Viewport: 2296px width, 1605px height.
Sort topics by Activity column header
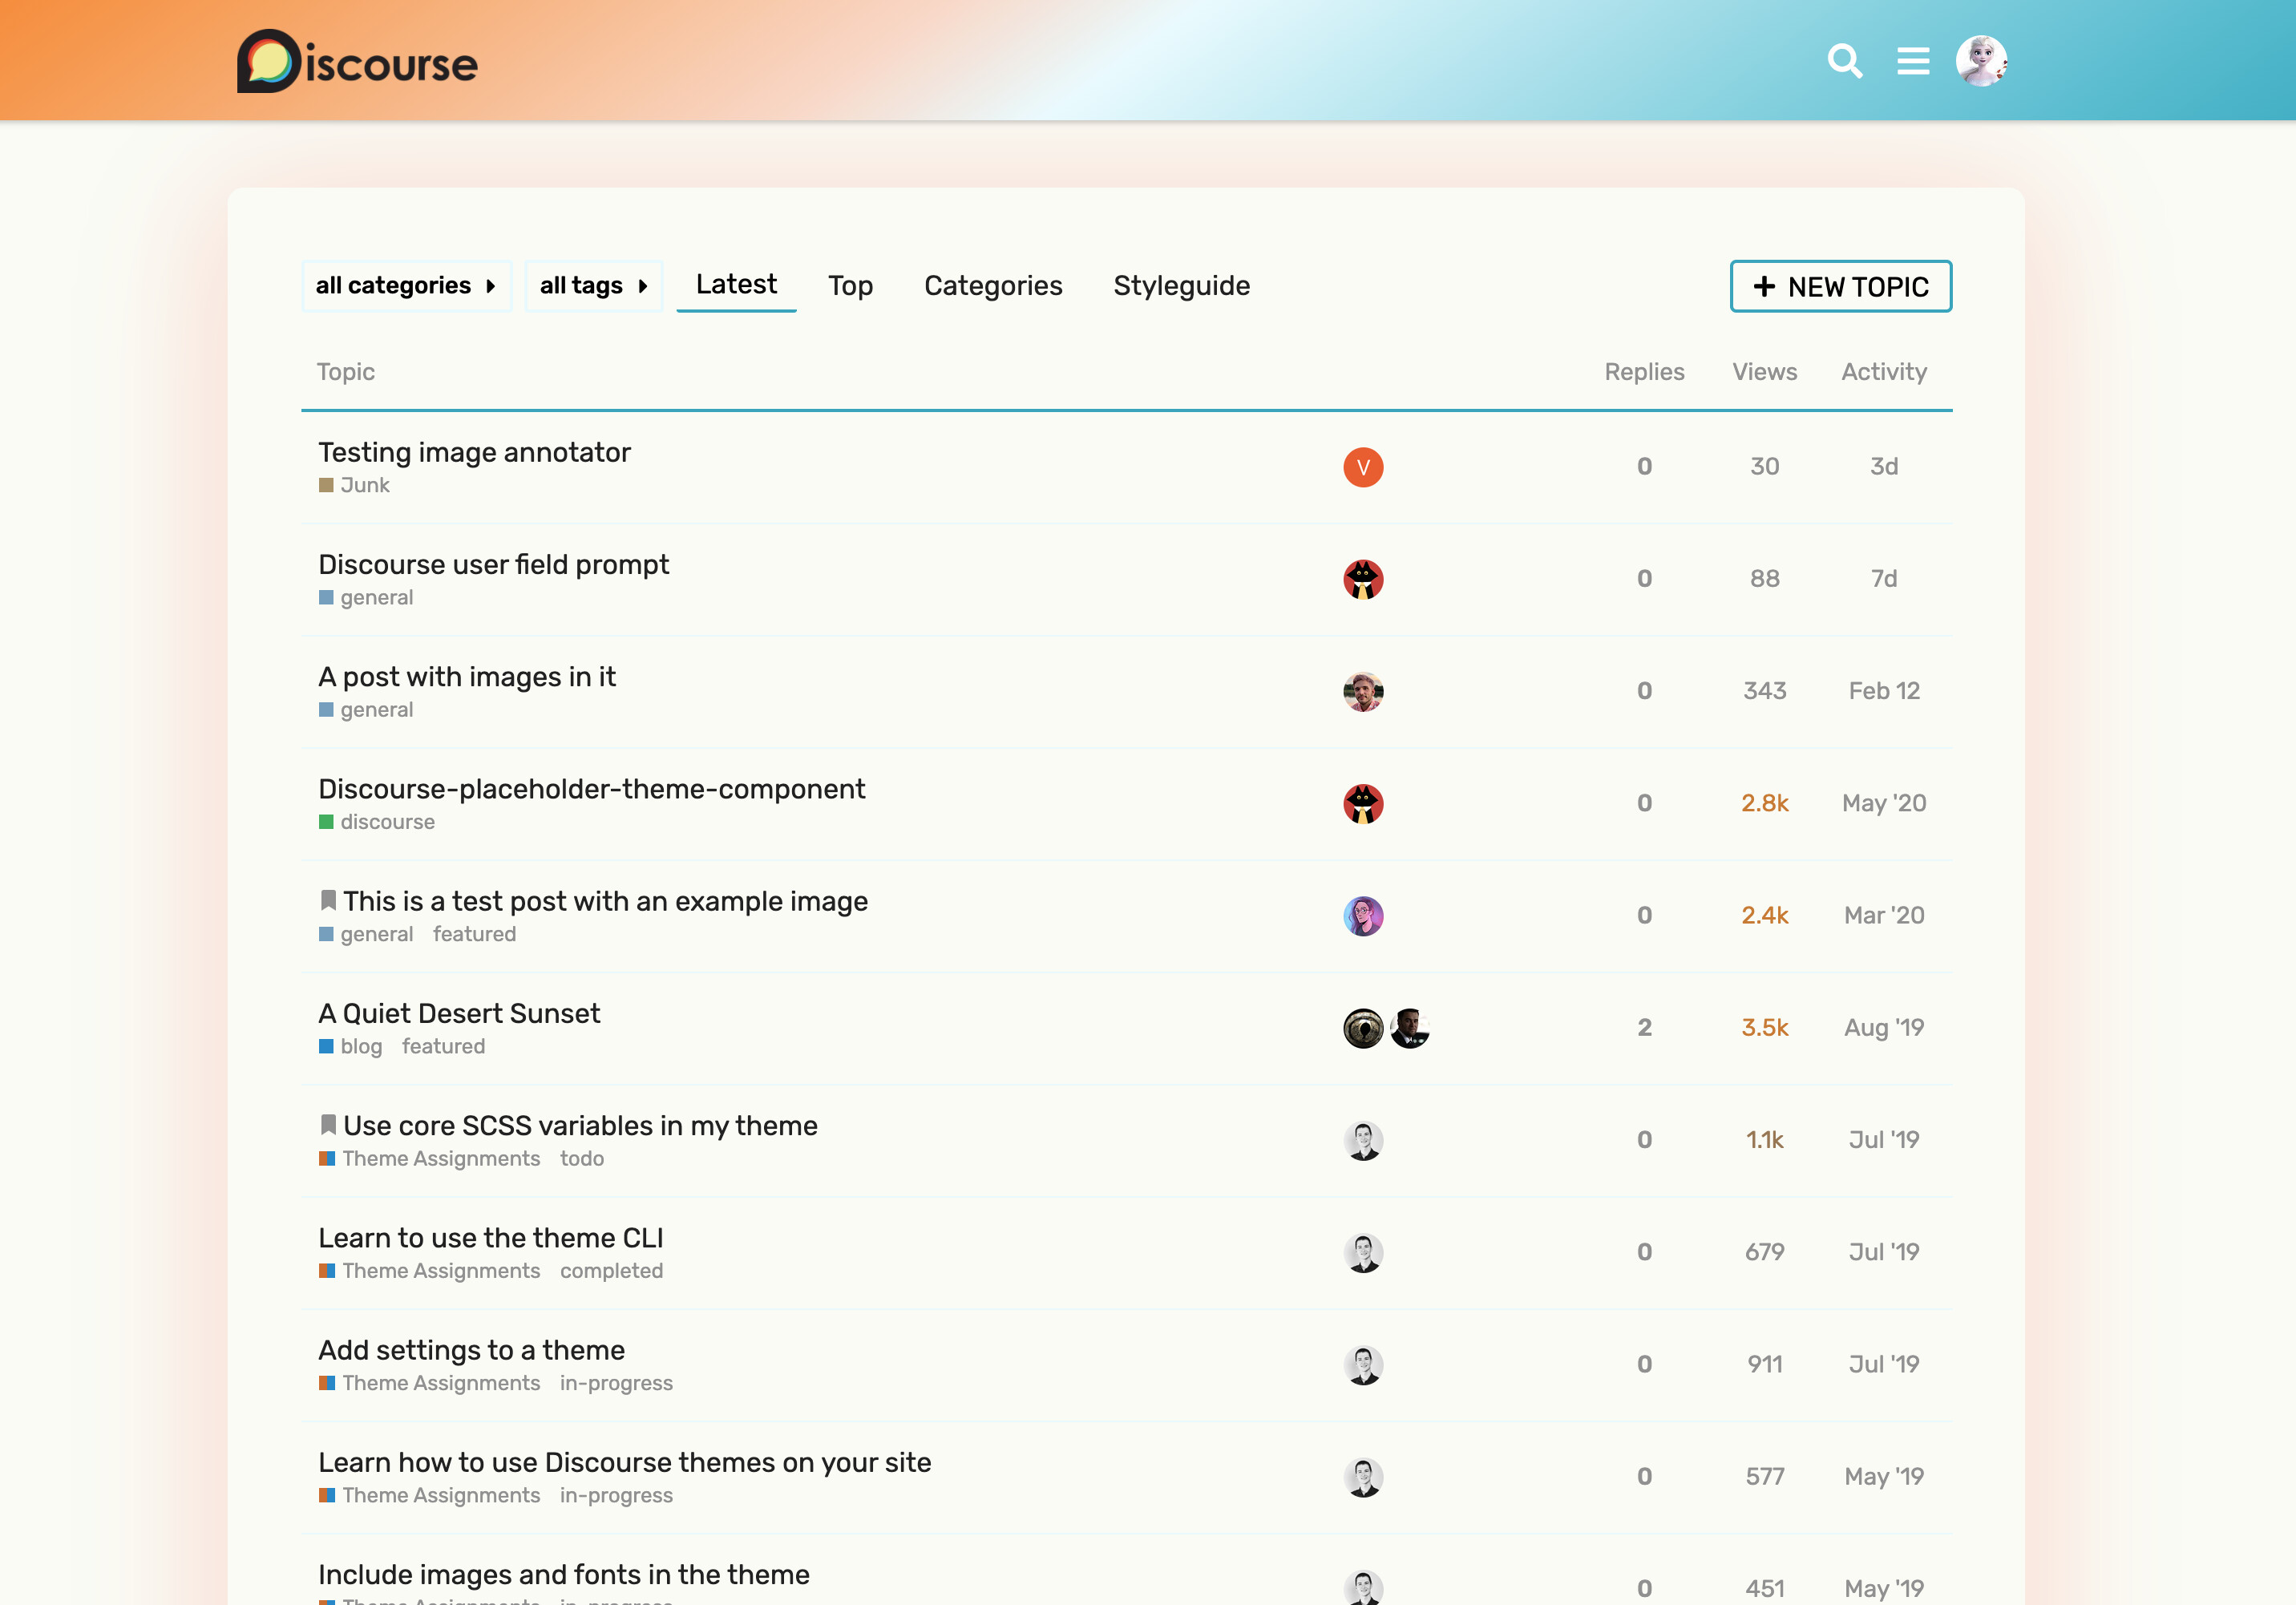[x=1883, y=372]
